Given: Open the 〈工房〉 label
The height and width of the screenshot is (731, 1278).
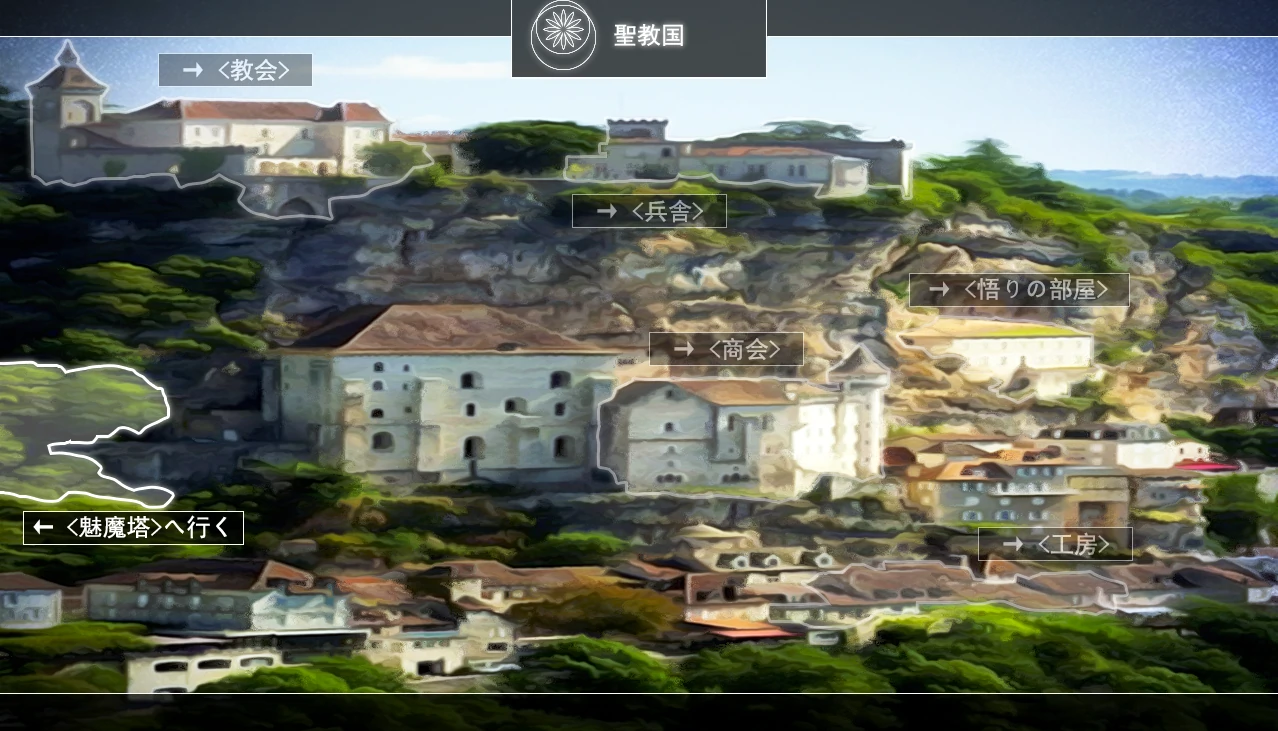Looking at the screenshot, I should [x=1055, y=544].
